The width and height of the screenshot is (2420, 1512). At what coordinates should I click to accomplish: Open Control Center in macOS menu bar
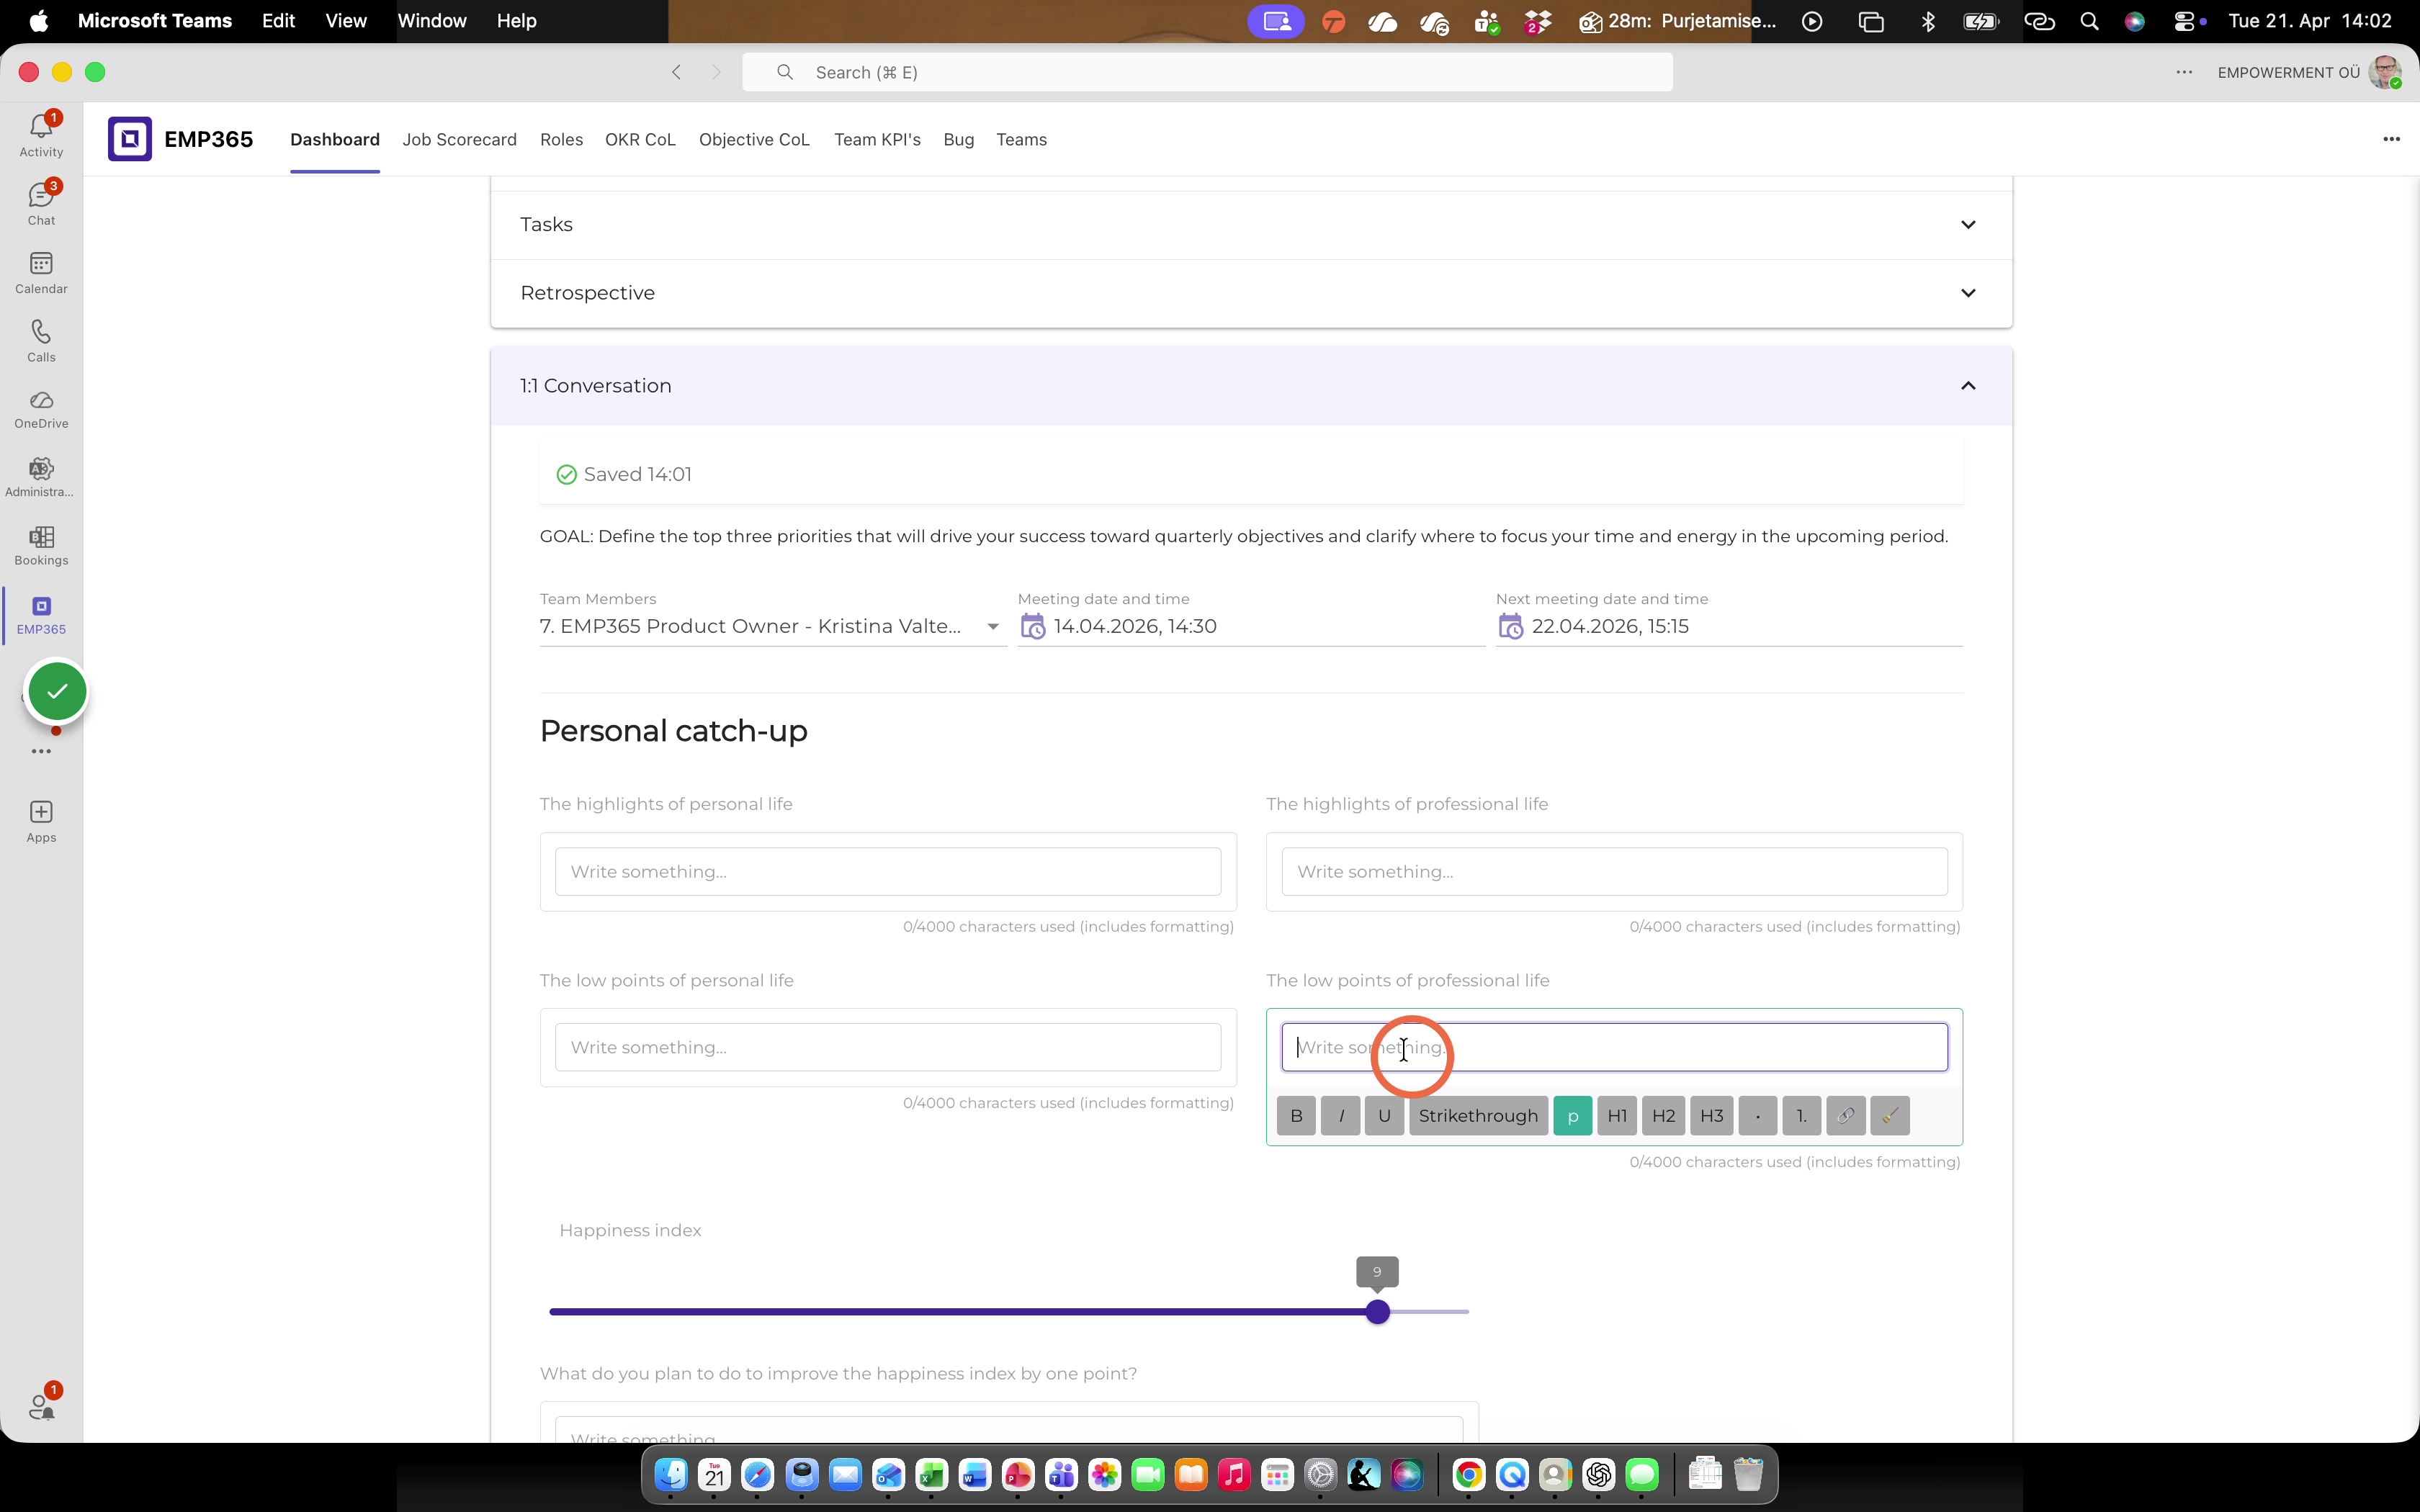point(2184,21)
